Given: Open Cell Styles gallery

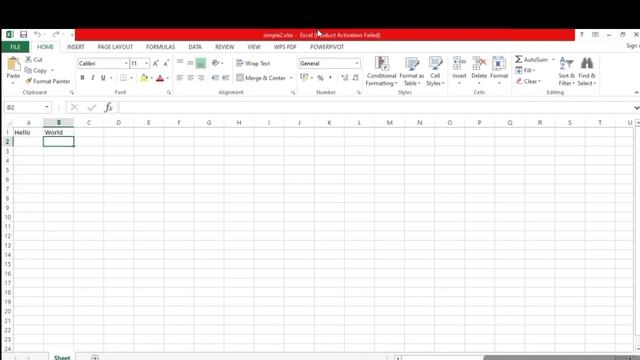Looking at the screenshot, I should 435,71.
